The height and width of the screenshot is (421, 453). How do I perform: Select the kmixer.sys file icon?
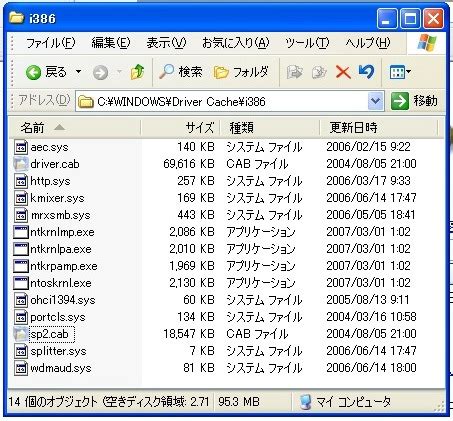pyautogui.click(x=21, y=198)
